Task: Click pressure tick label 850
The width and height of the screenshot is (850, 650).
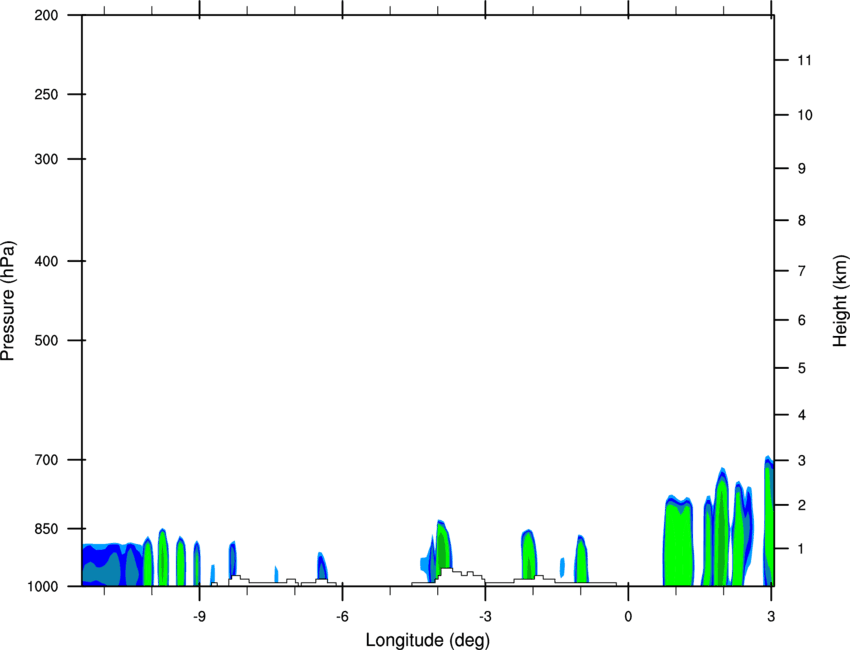Action: 46,529
